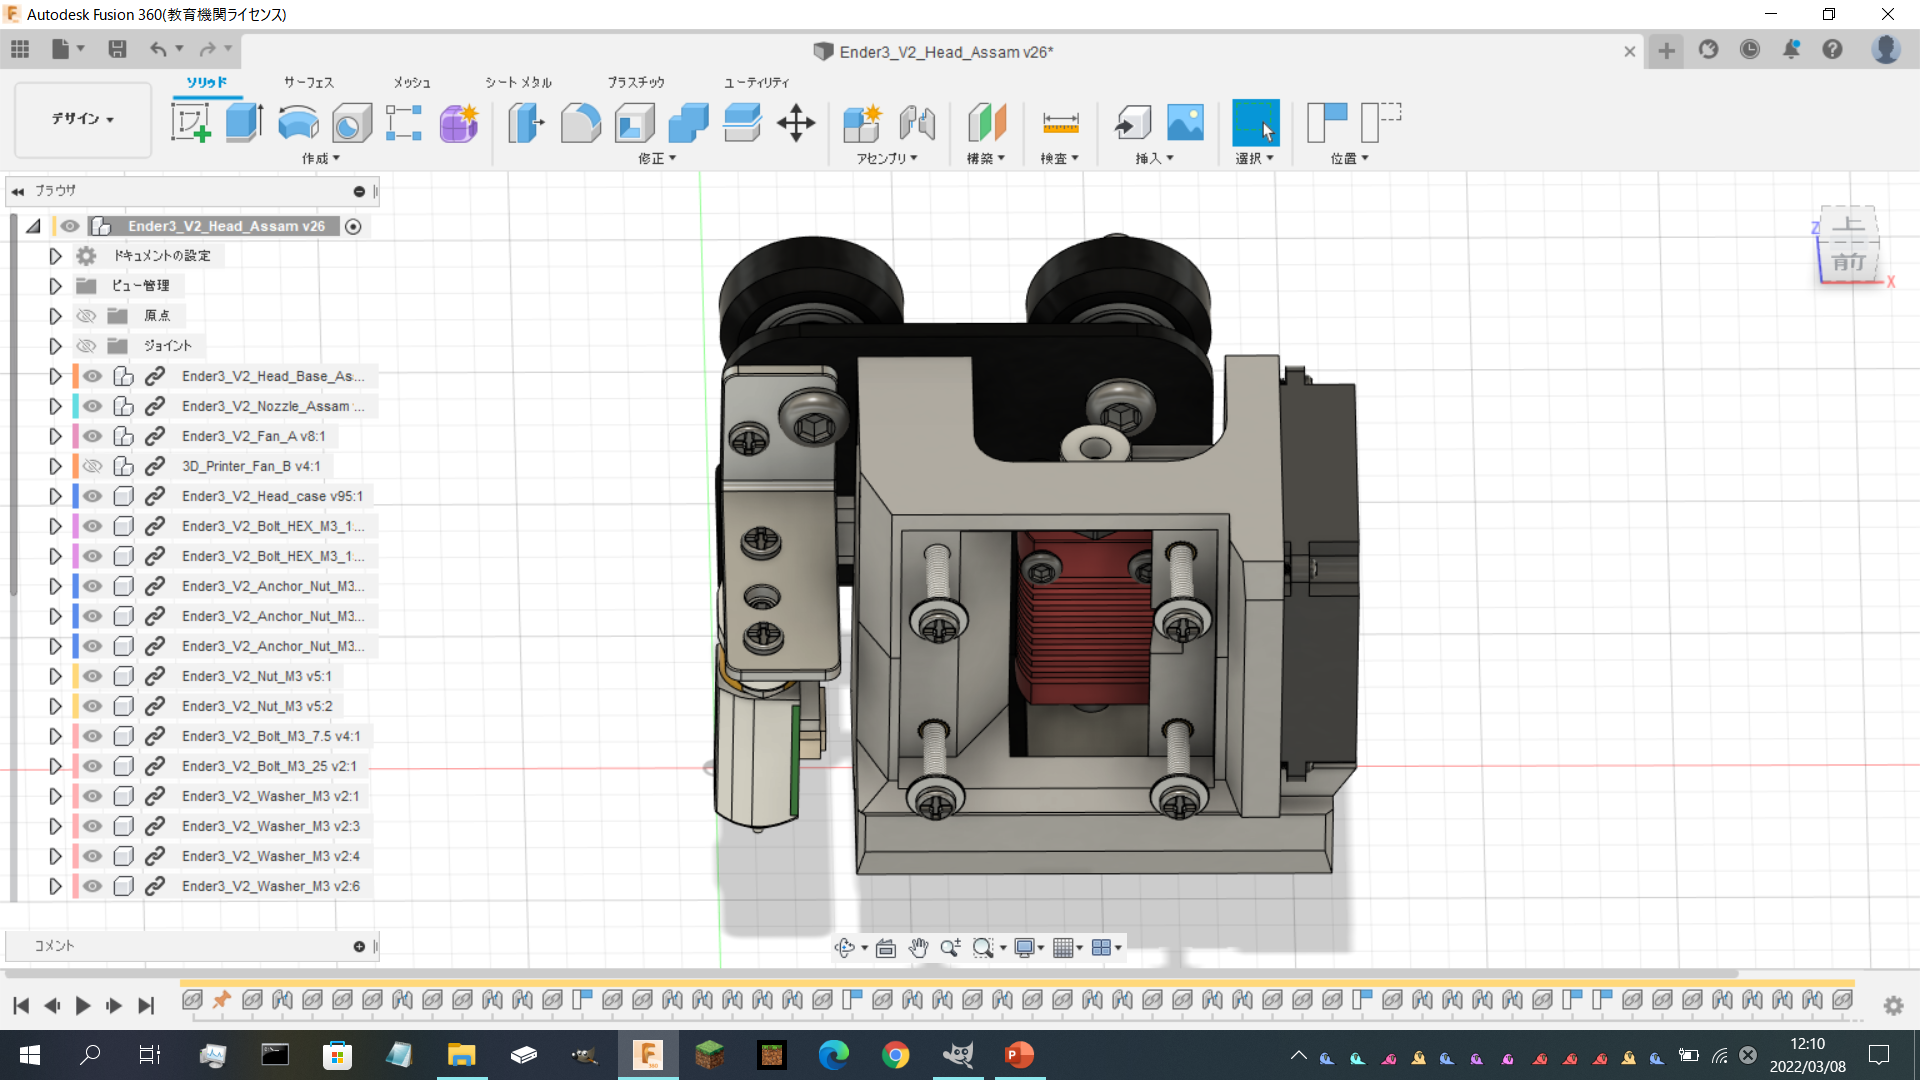Hide Ender3_V2_Fan_A v8:1 with eye icon
1920x1080 pixels.
93,436
